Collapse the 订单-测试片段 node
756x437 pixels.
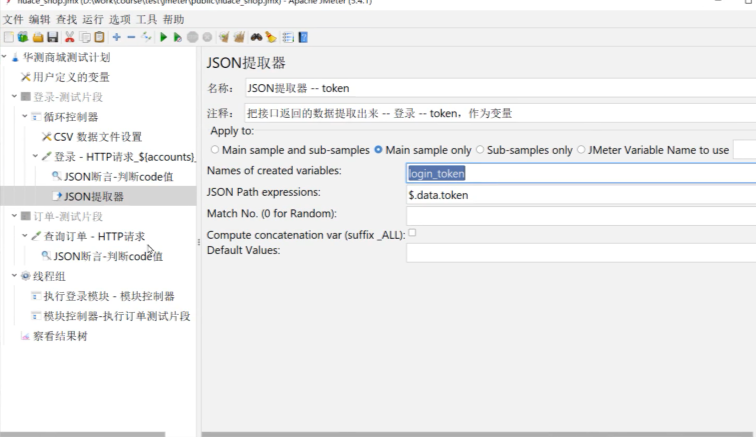(14, 216)
